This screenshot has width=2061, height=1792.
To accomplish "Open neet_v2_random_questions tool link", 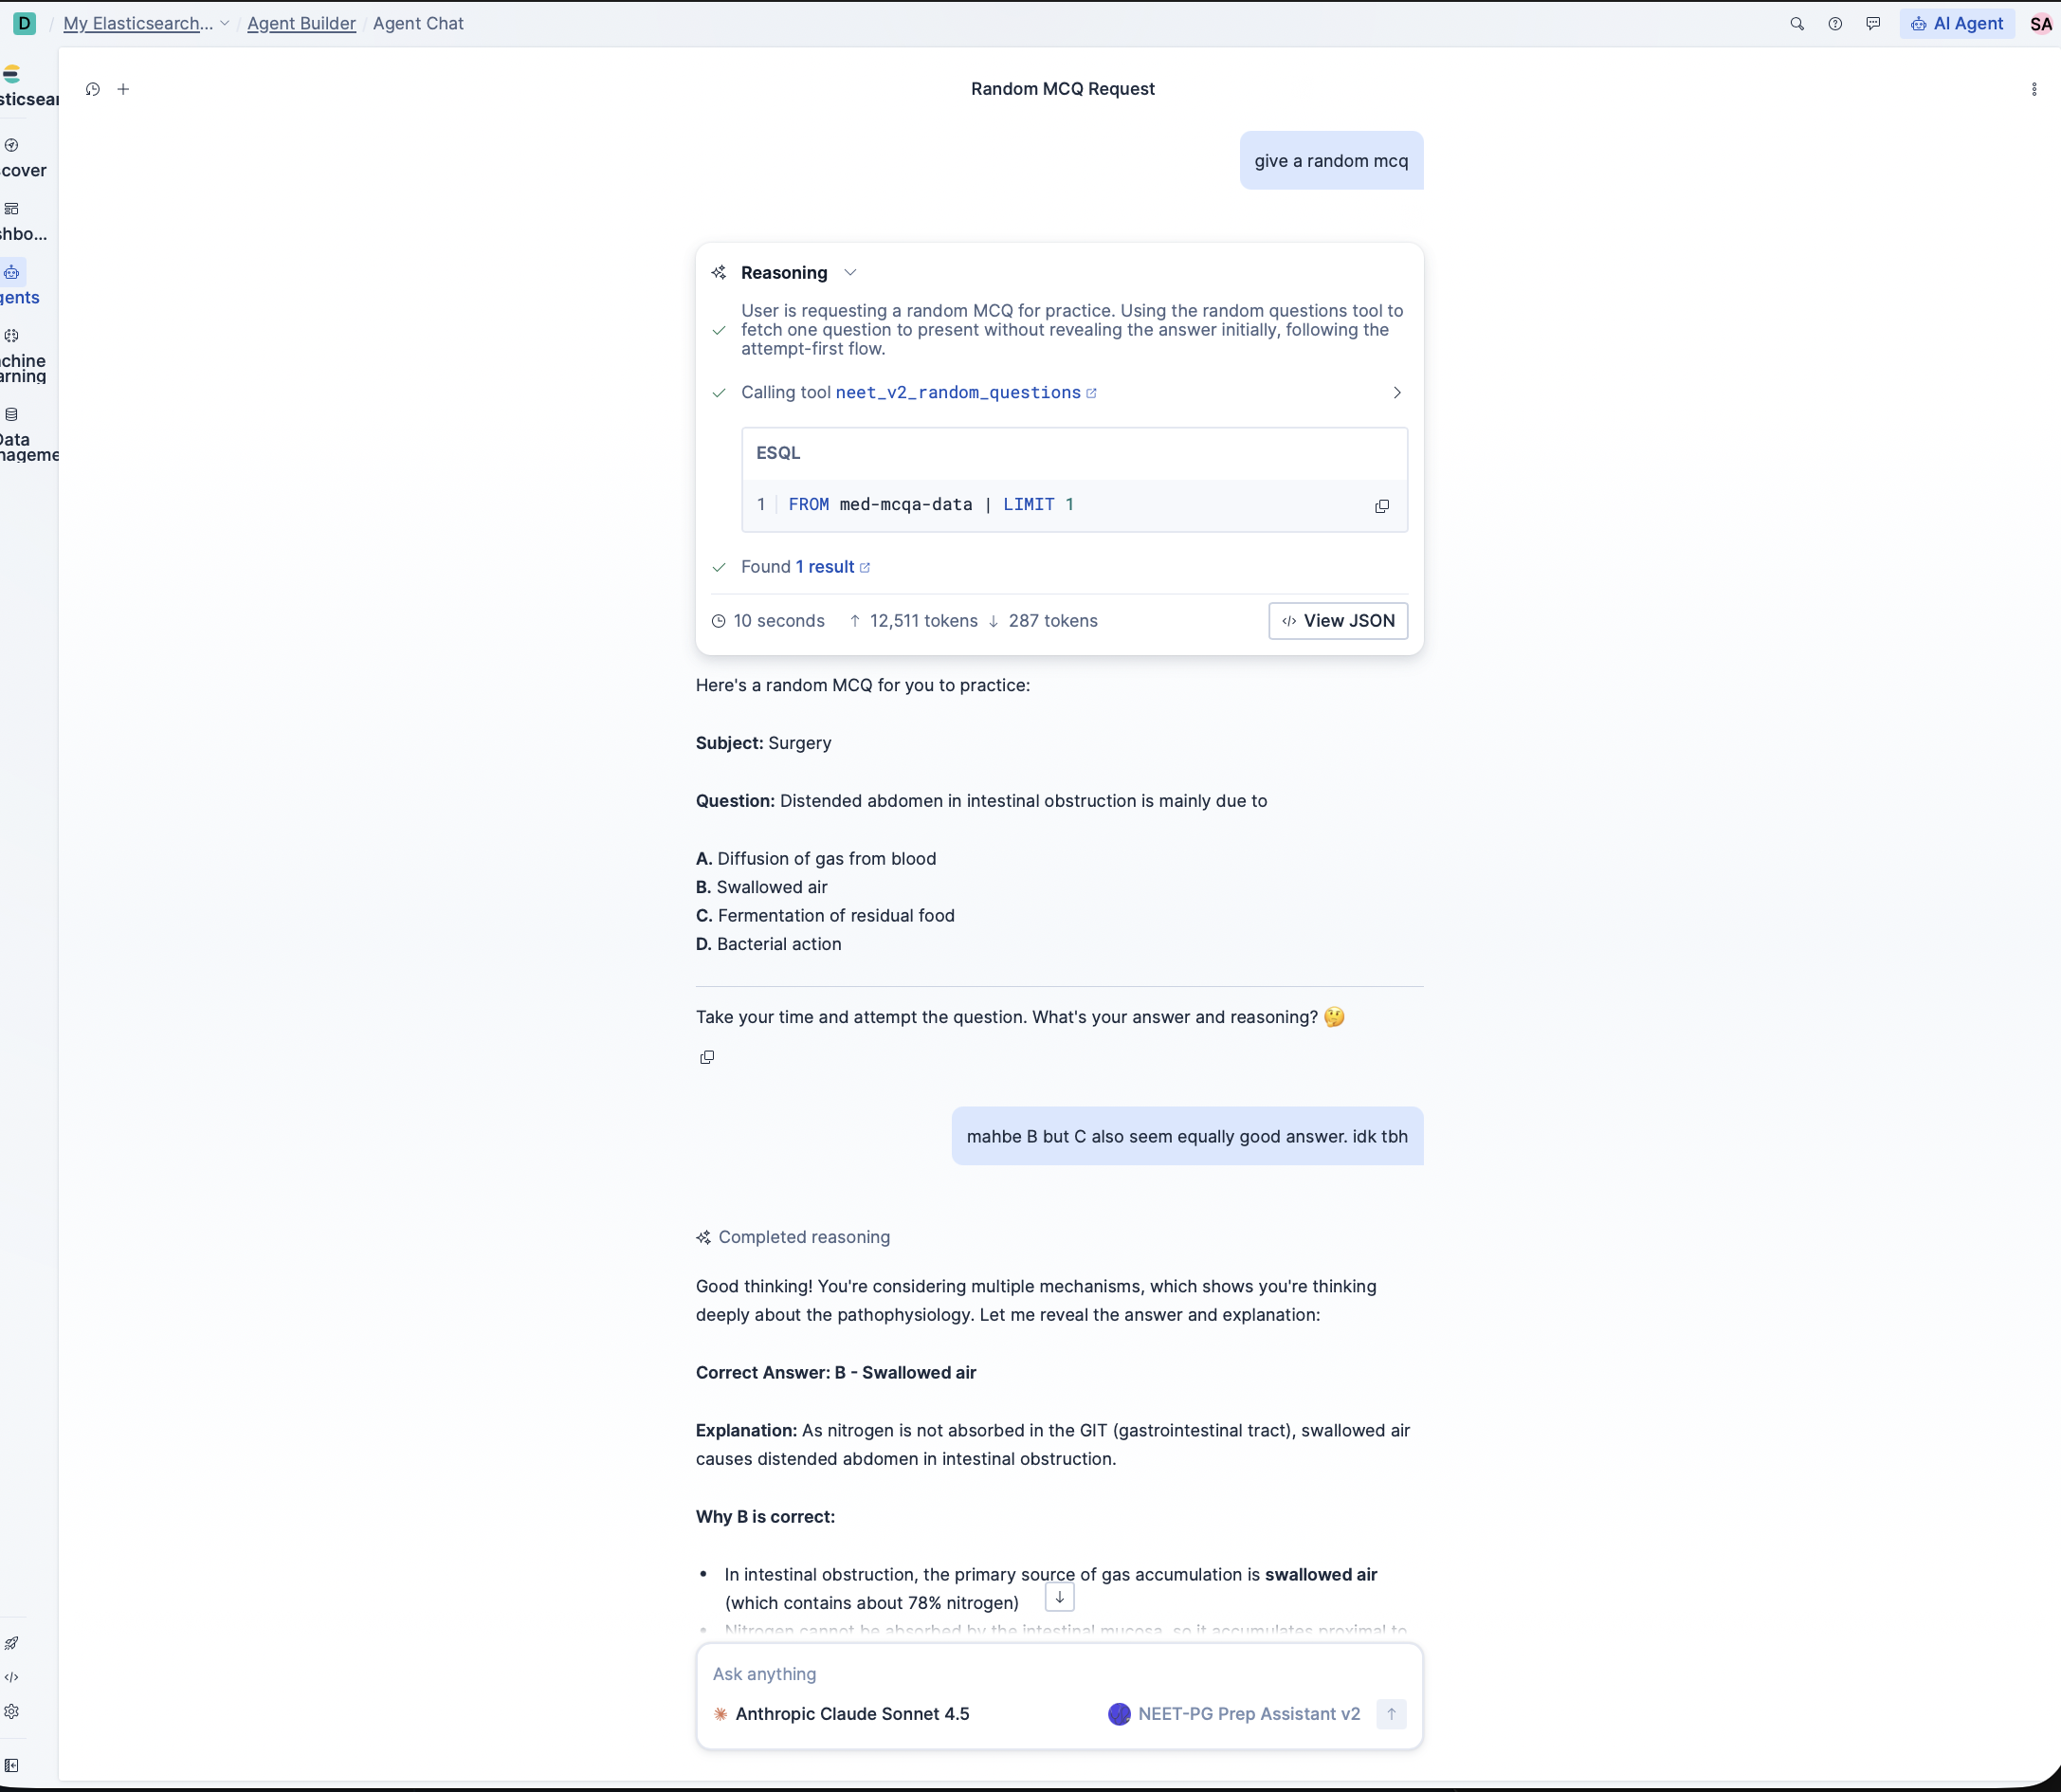I will (957, 393).
